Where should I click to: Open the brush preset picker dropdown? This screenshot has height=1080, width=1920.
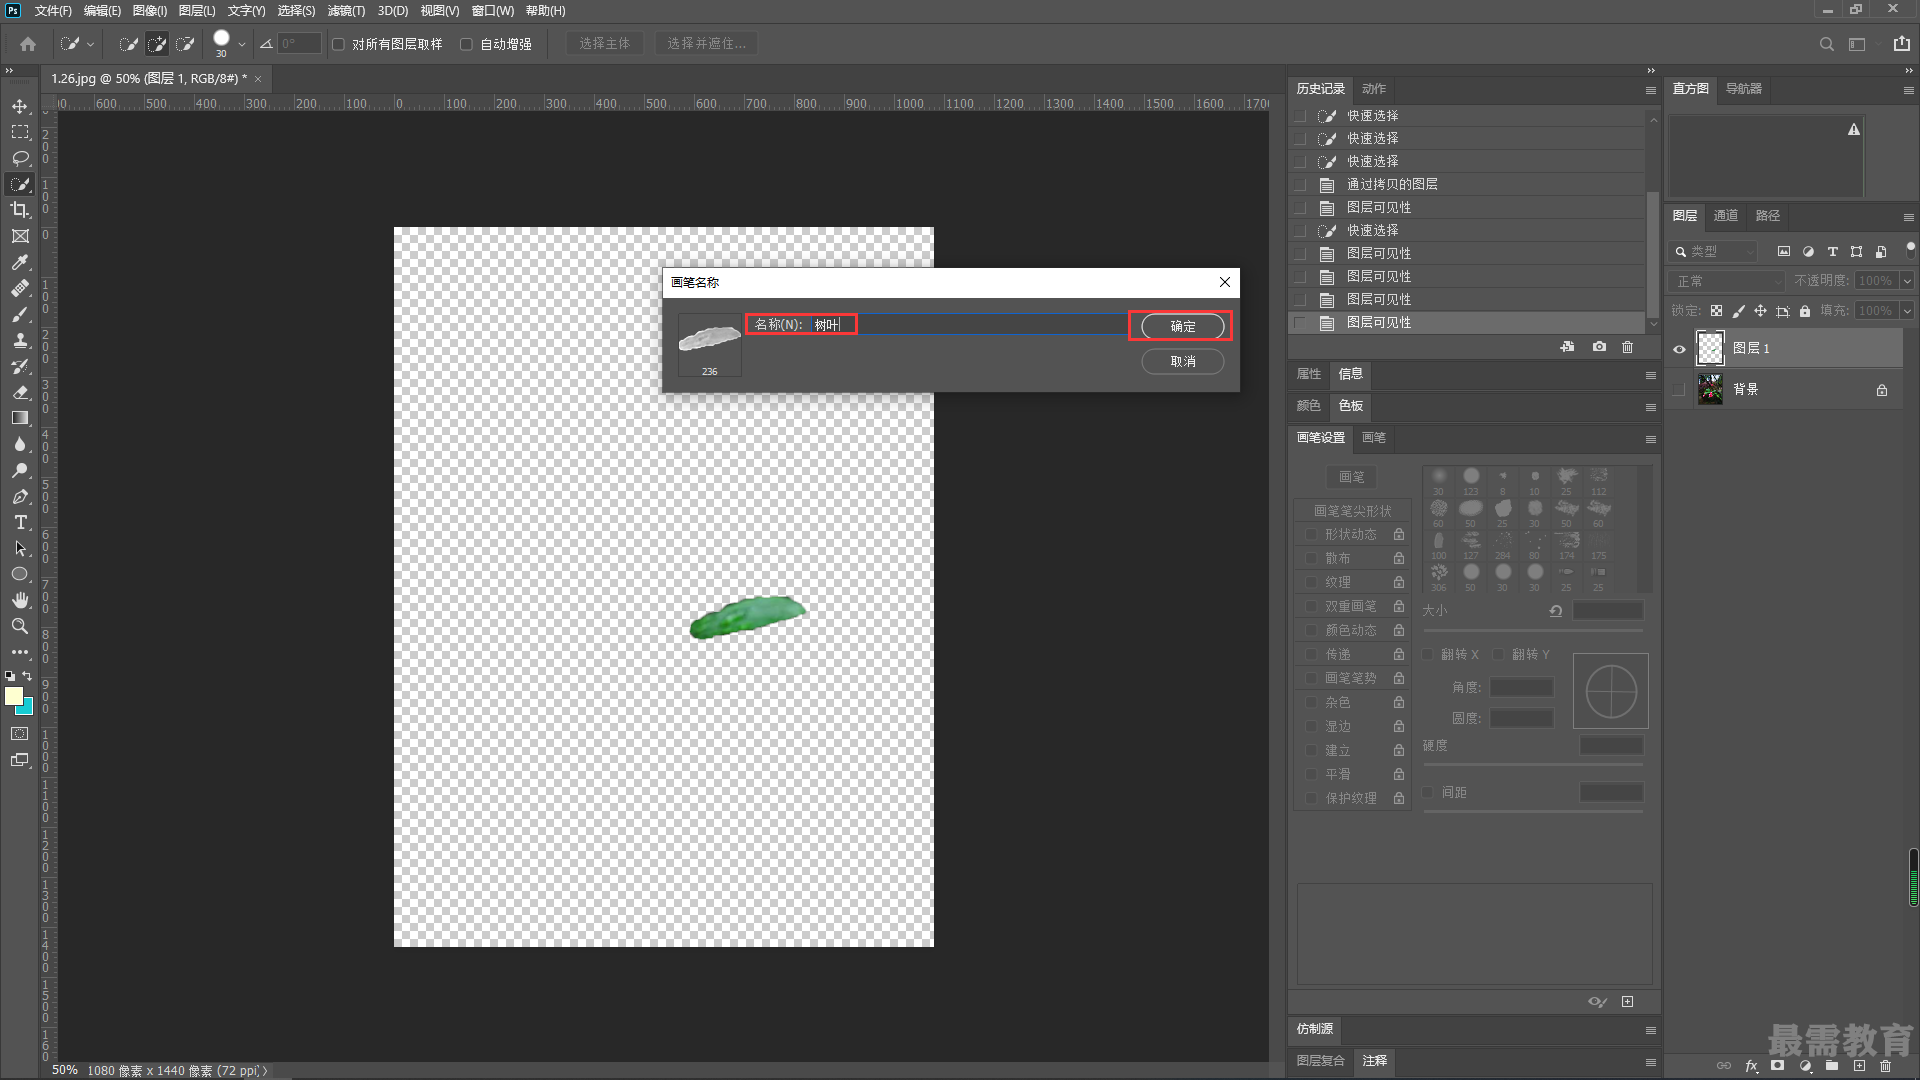point(241,44)
